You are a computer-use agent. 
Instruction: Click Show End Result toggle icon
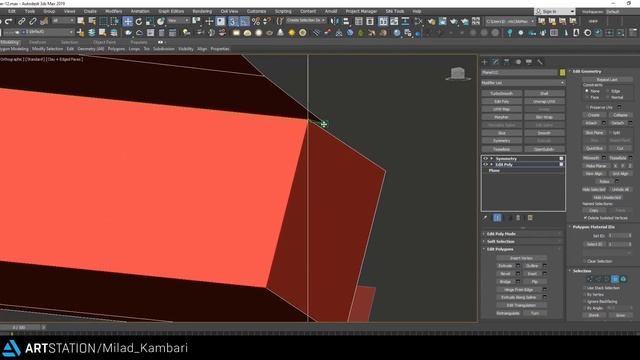click(497, 218)
